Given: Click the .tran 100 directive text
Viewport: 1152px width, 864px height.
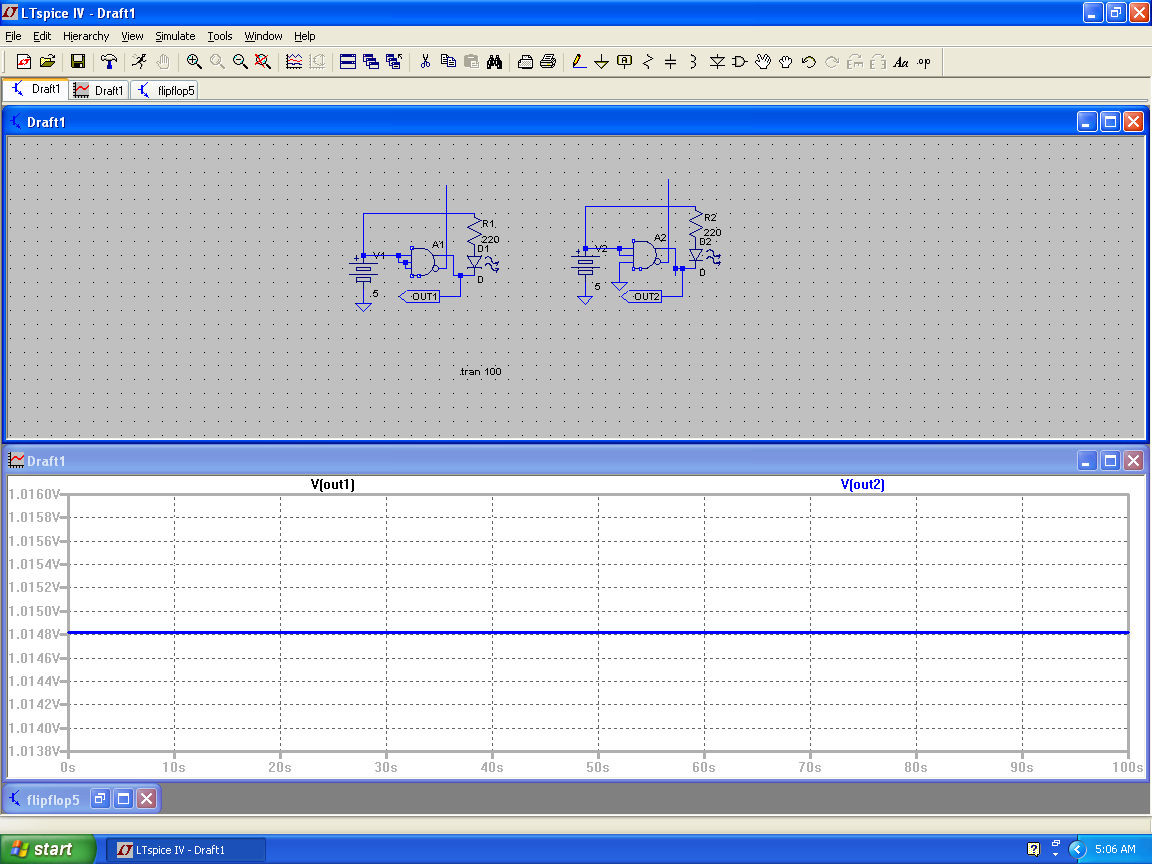Looking at the screenshot, I should tap(480, 371).
